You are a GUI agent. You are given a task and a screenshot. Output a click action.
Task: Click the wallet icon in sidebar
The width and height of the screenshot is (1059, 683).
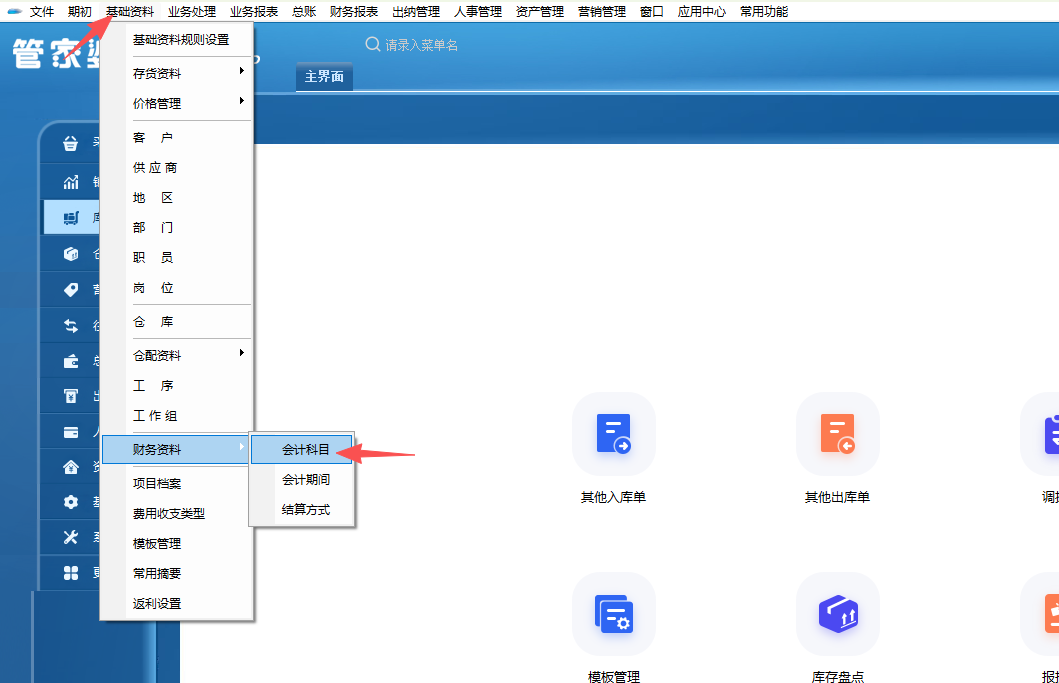click(x=71, y=362)
